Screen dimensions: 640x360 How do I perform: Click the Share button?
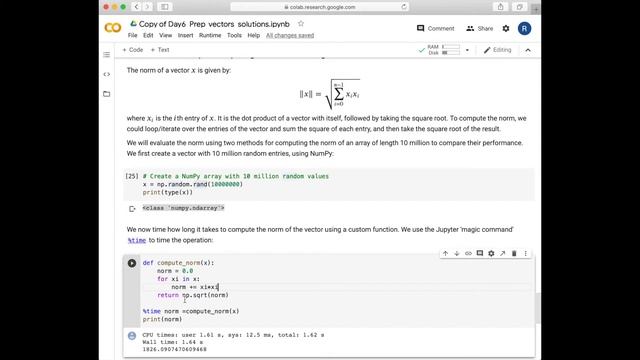(480, 28)
